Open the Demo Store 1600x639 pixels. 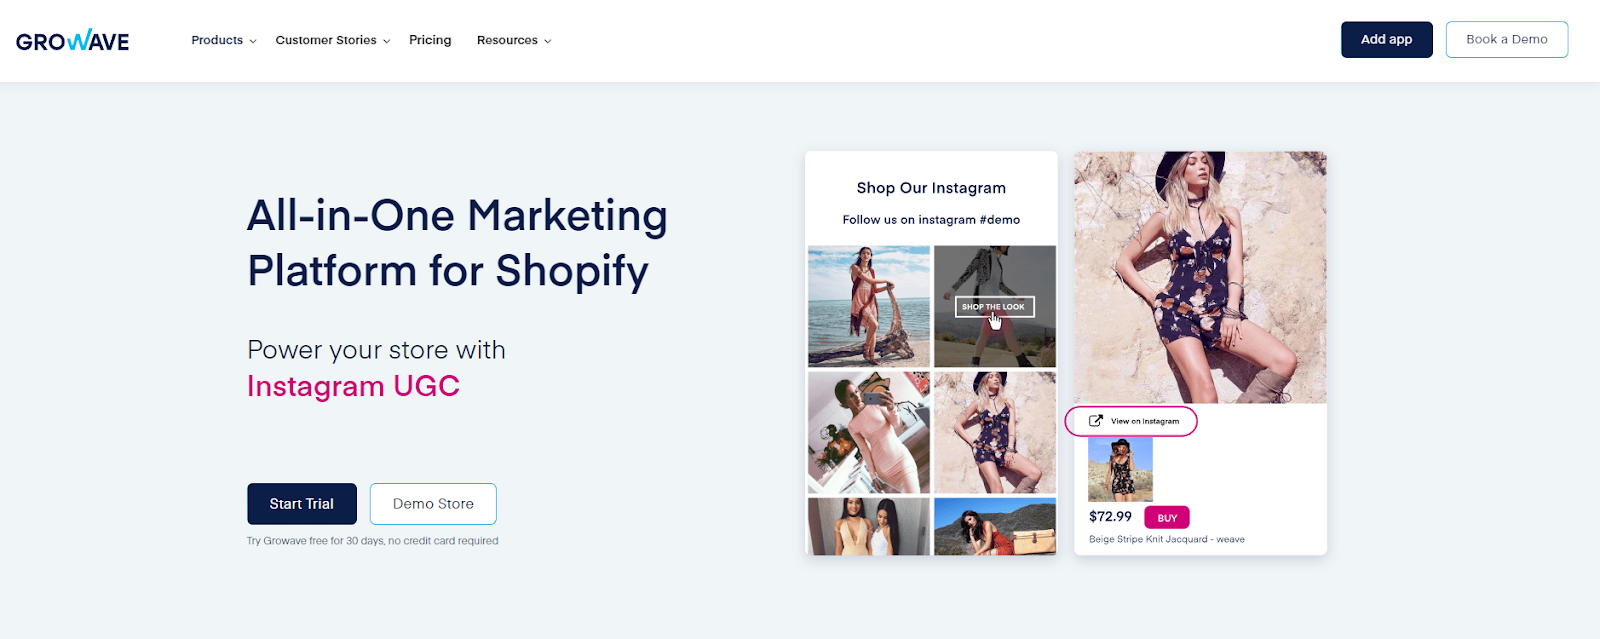click(433, 504)
